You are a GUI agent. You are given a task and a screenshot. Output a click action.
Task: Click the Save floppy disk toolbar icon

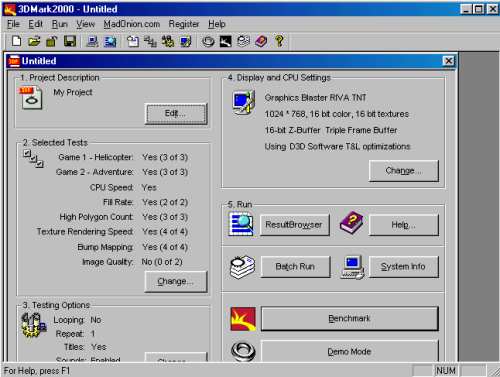[70, 41]
